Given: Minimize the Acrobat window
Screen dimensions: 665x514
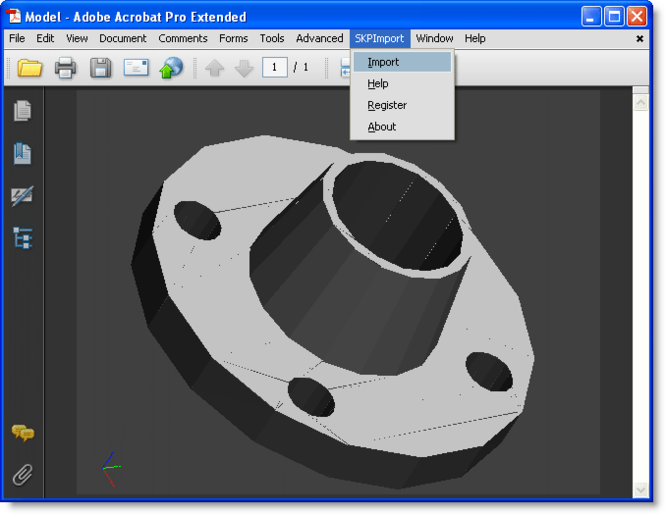Looking at the screenshot, I should (591, 17).
